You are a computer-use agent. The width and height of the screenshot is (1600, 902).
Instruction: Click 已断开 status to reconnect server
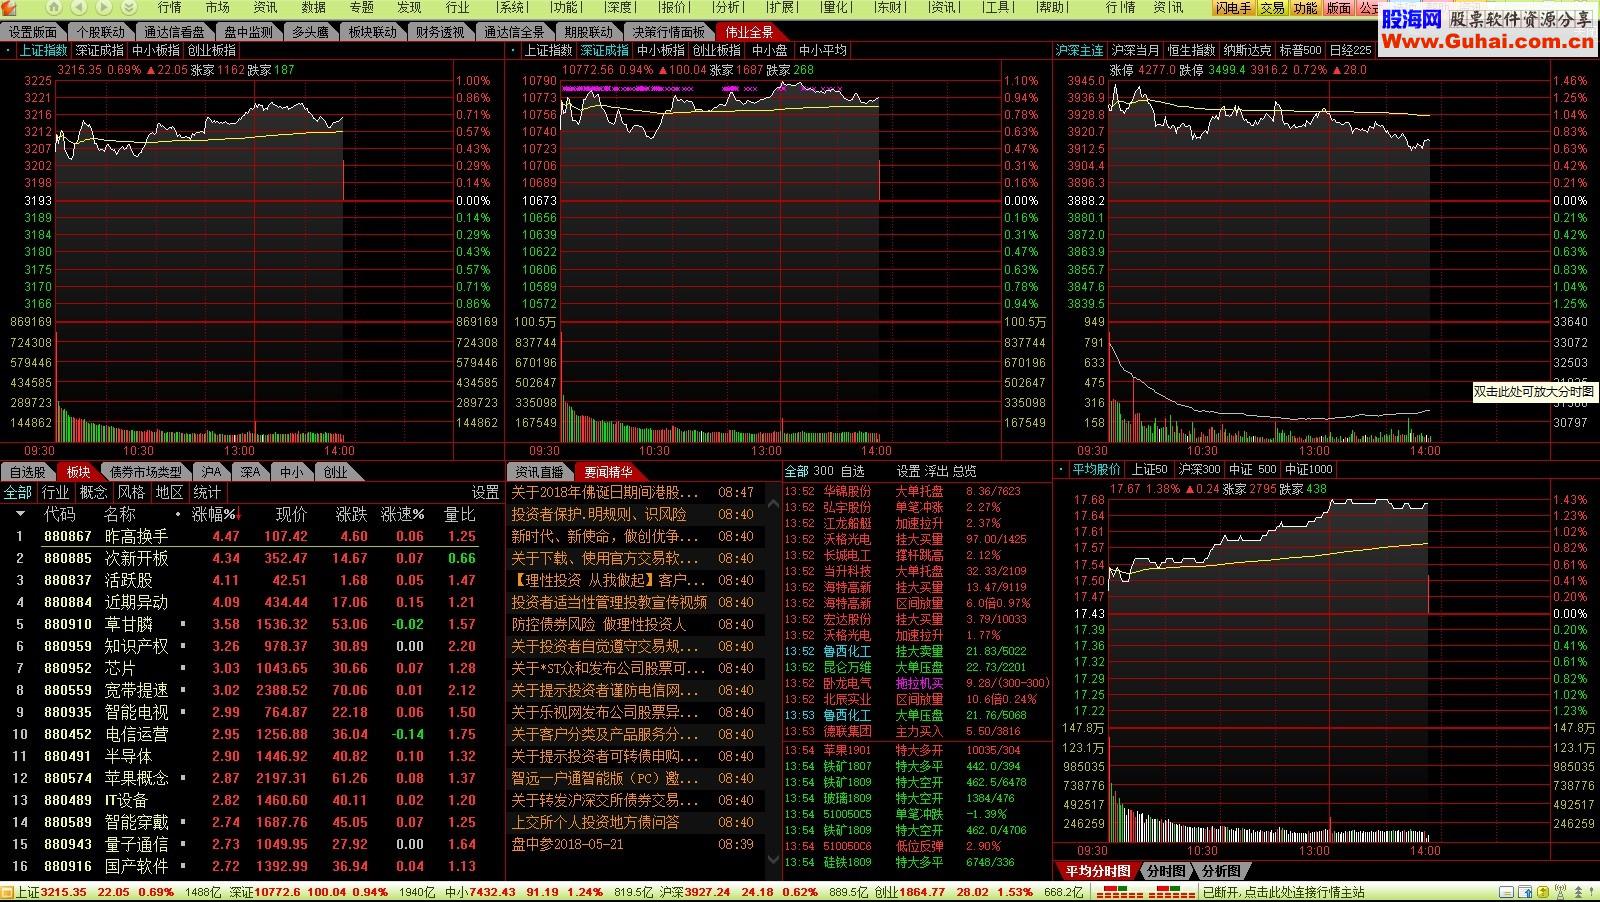click(1283, 892)
